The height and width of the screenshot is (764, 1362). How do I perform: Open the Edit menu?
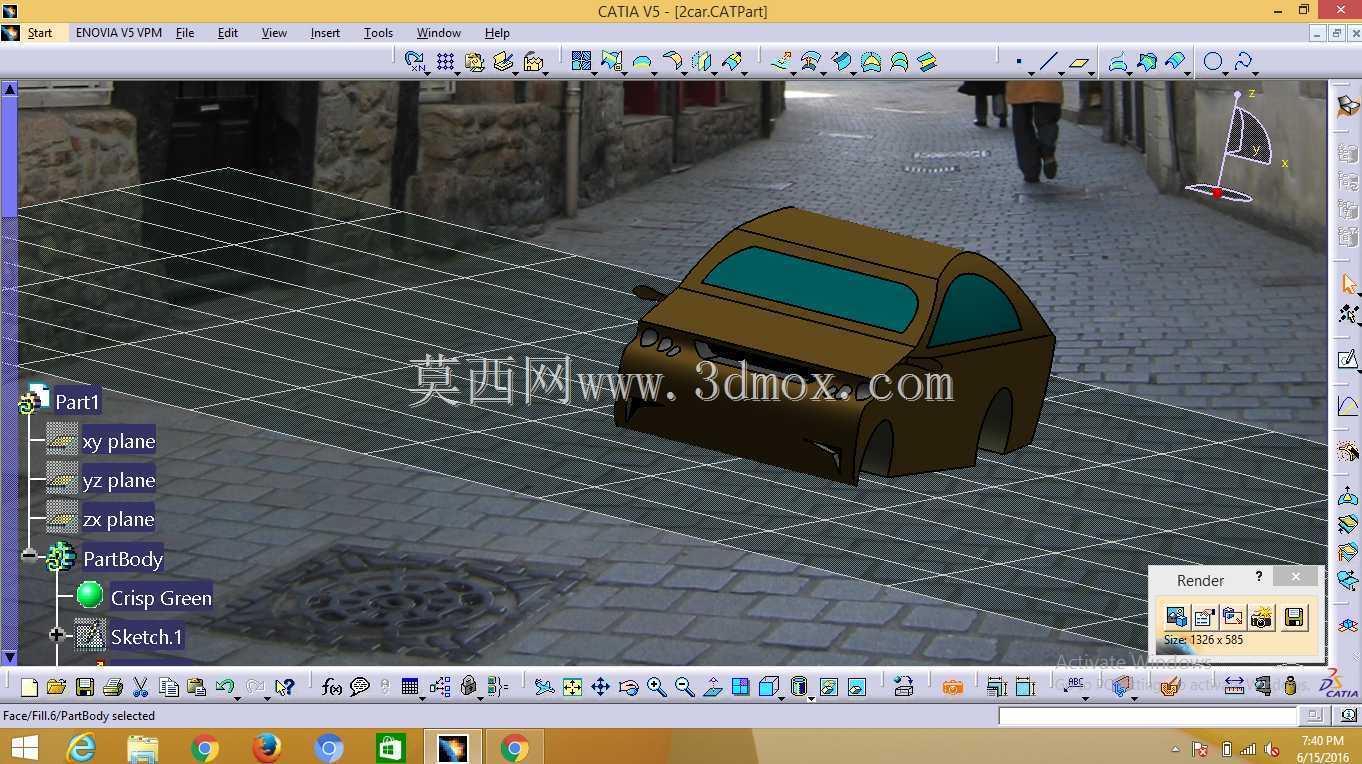pyautogui.click(x=228, y=33)
